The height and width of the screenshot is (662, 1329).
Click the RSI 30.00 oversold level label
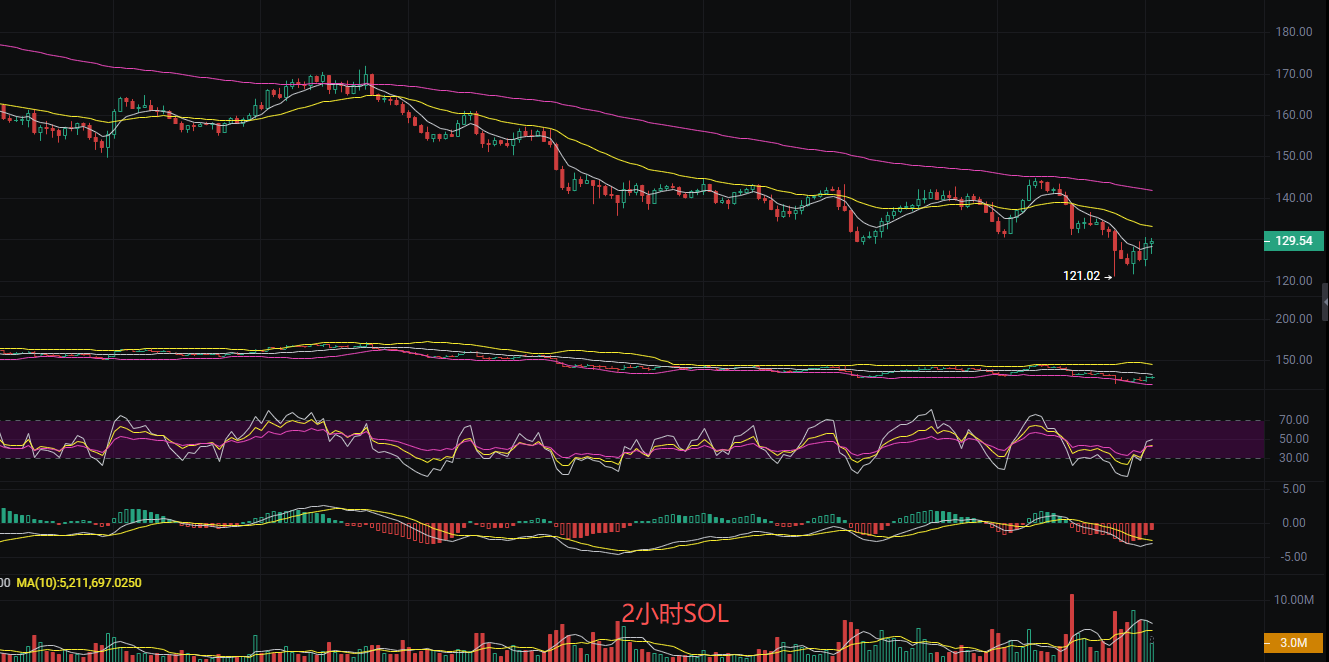[1294, 458]
